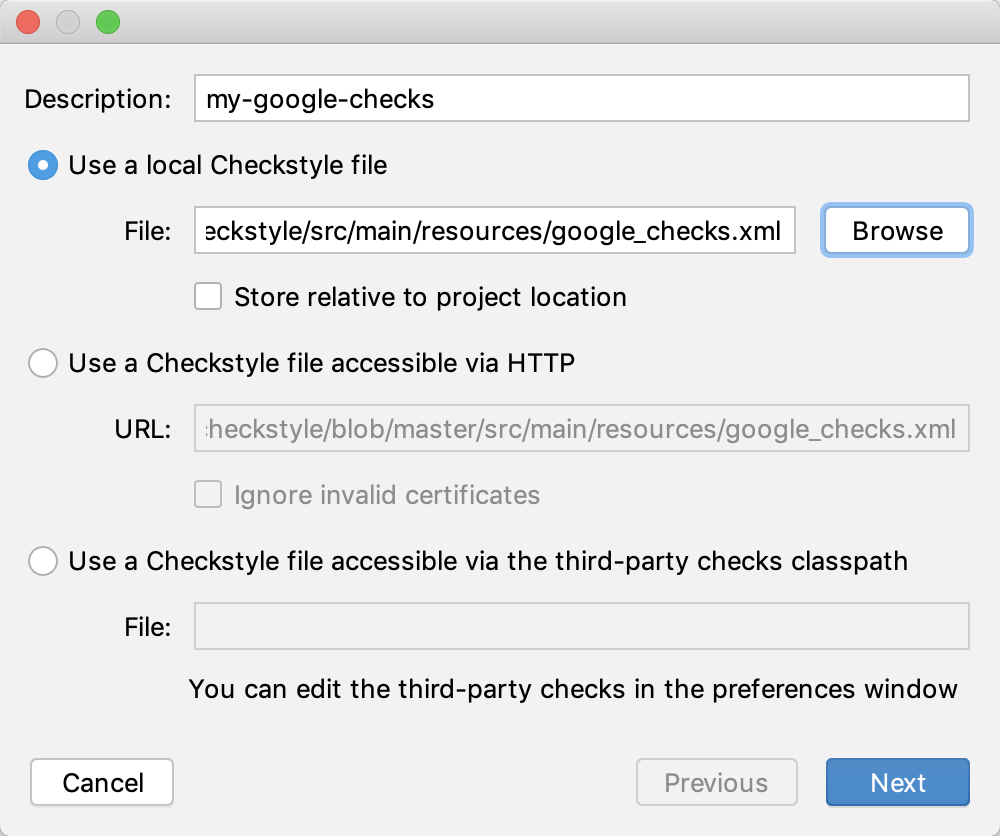Click the empty classpath File field

coord(581,627)
